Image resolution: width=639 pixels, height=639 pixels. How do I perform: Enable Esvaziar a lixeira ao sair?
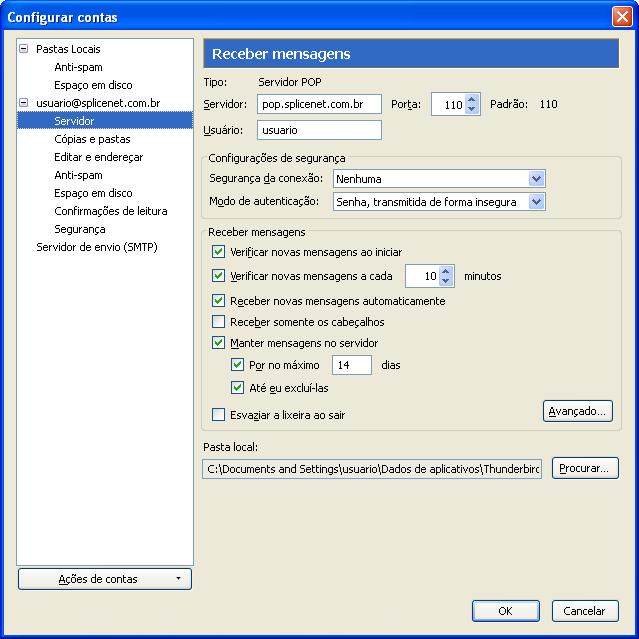[x=218, y=414]
